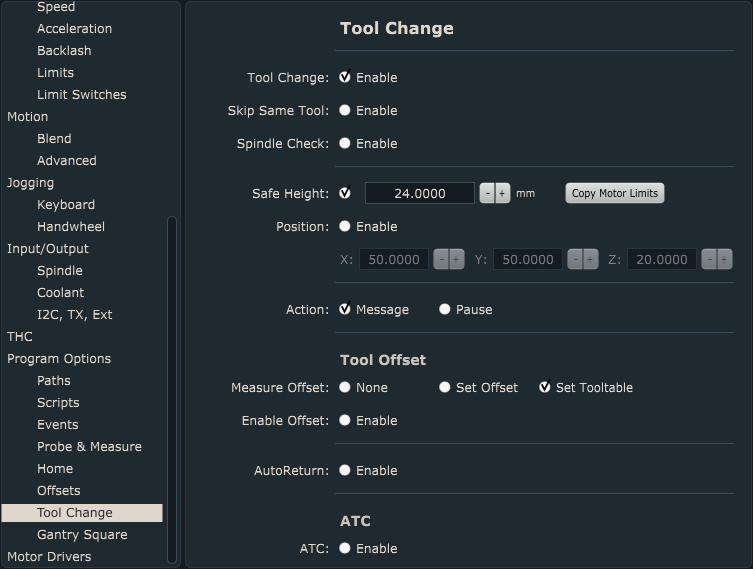Open Gantry Square settings page
Screen dimensions: 753x569
tap(82, 534)
